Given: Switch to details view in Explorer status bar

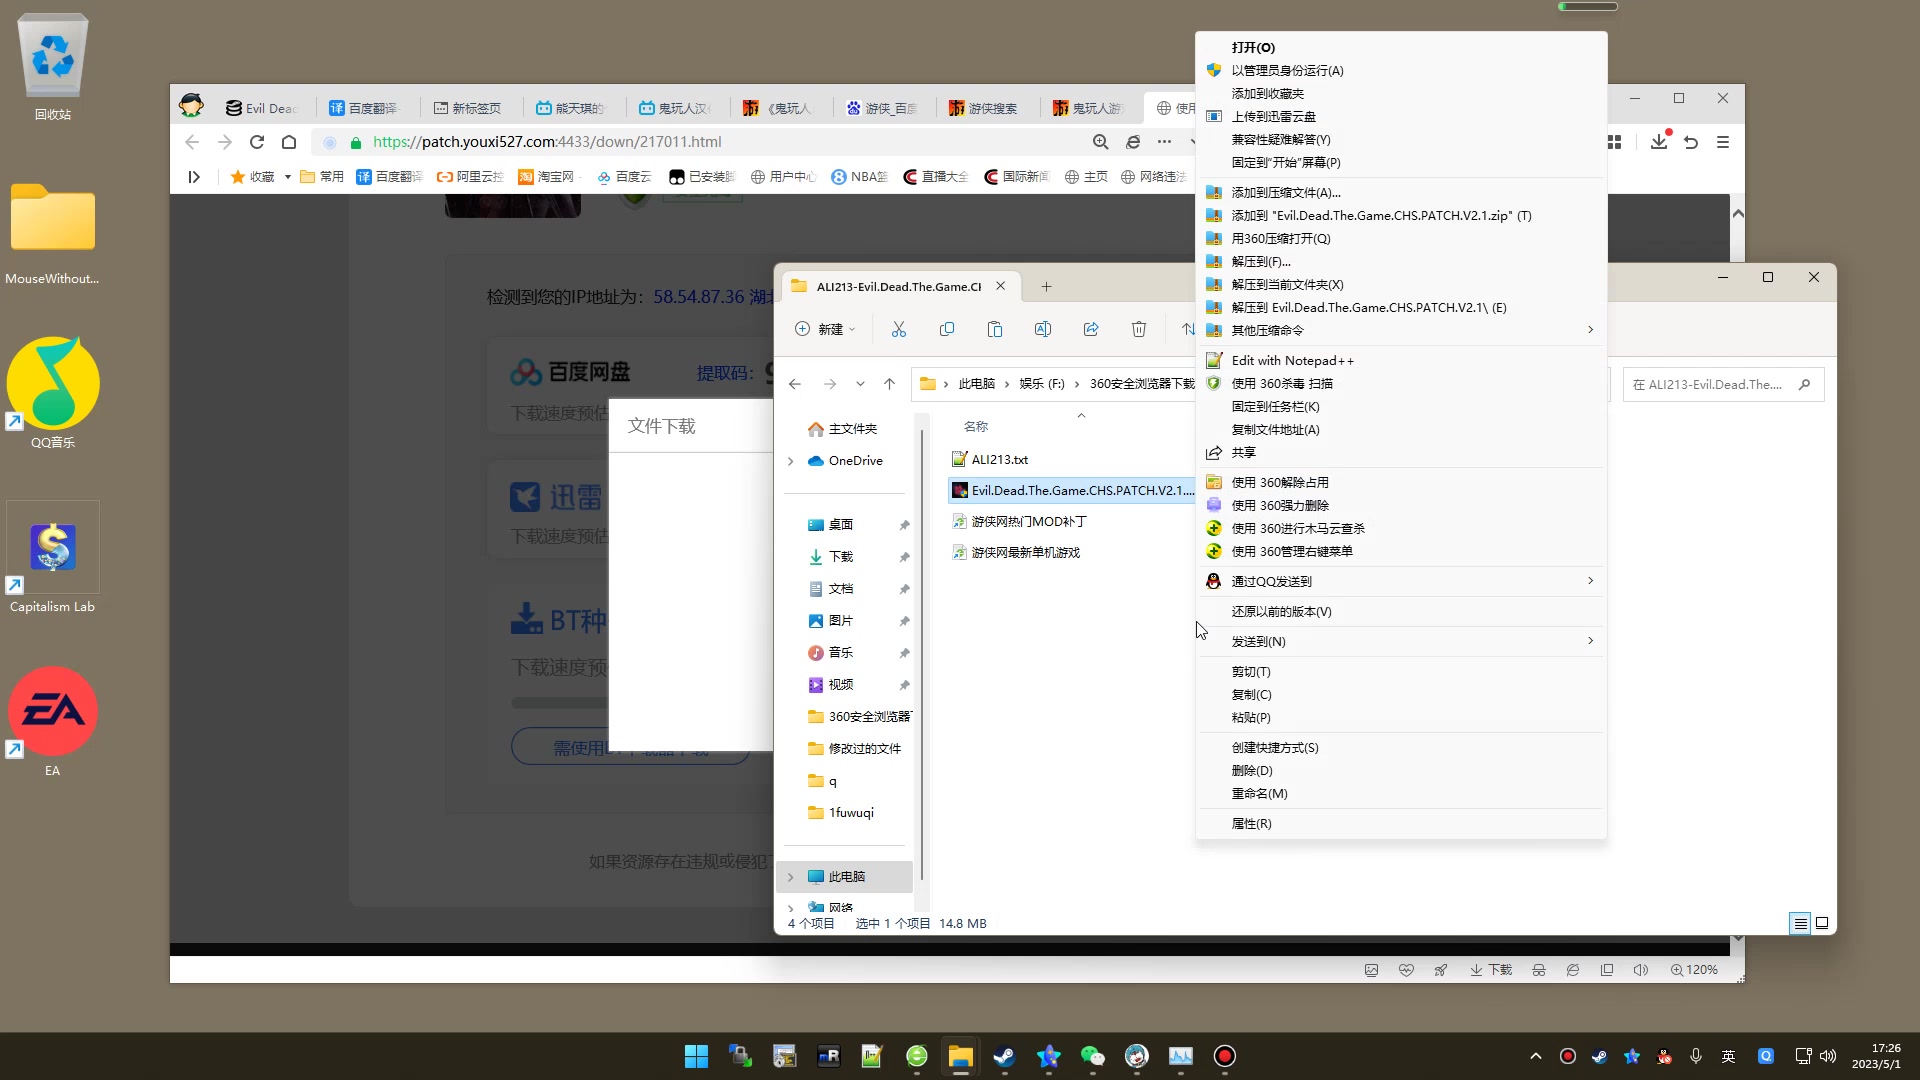Looking at the screenshot, I should coord(1800,923).
